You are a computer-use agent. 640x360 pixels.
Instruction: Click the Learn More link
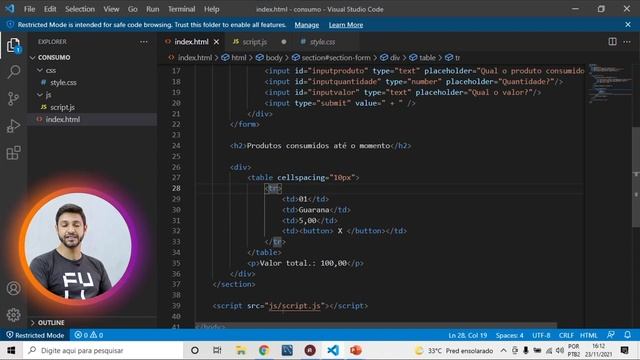pos(346,25)
